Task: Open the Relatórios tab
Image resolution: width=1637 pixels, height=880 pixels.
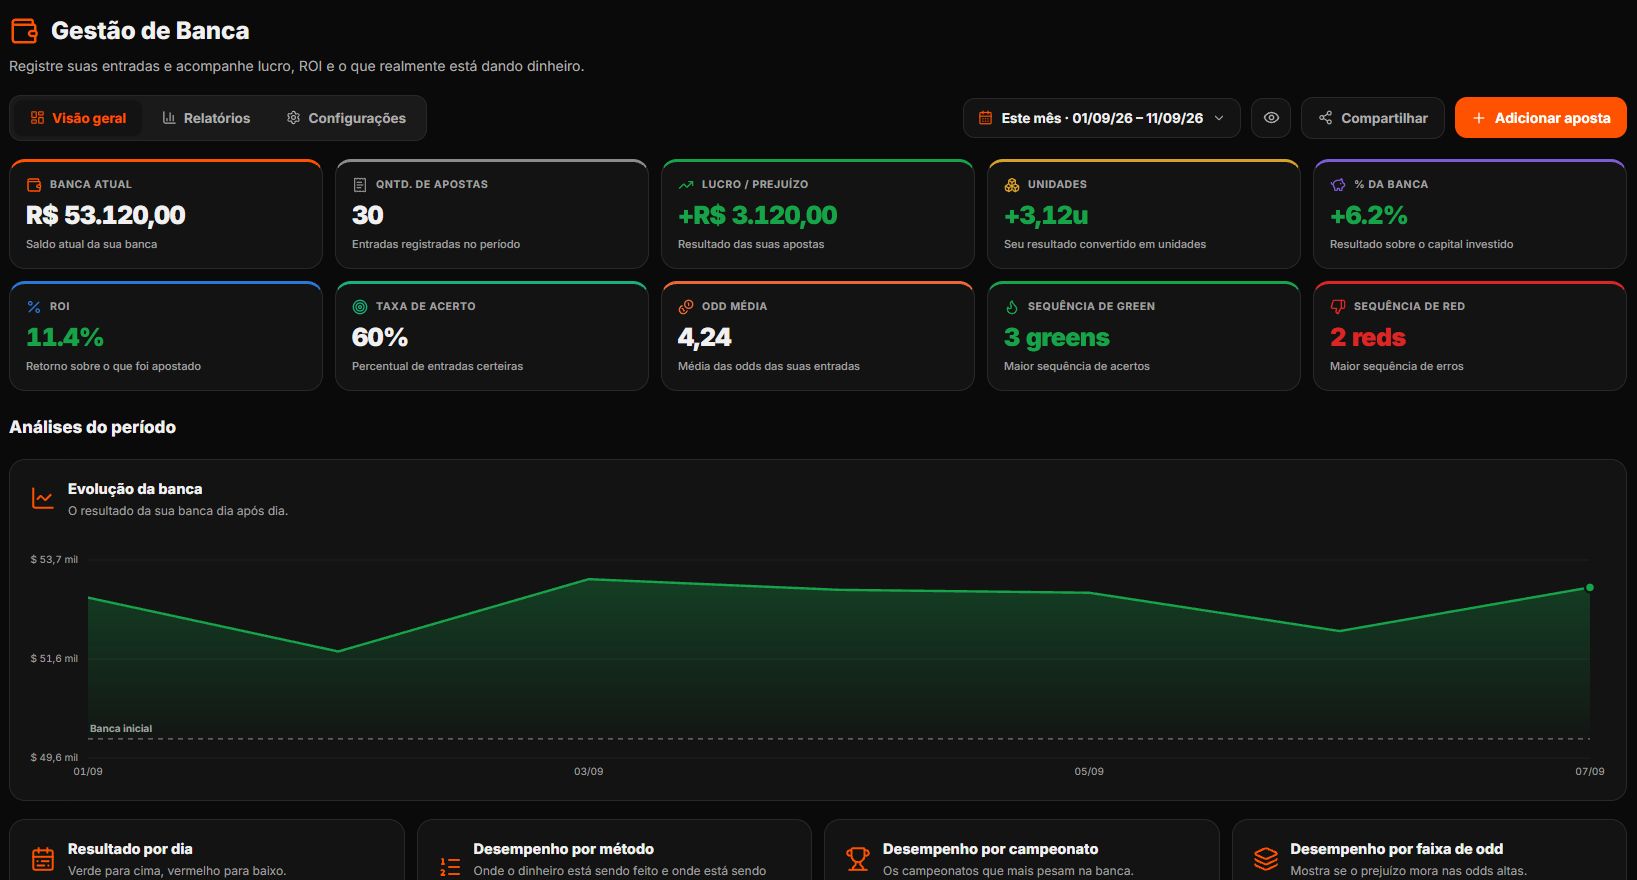Action: [x=206, y=118]
